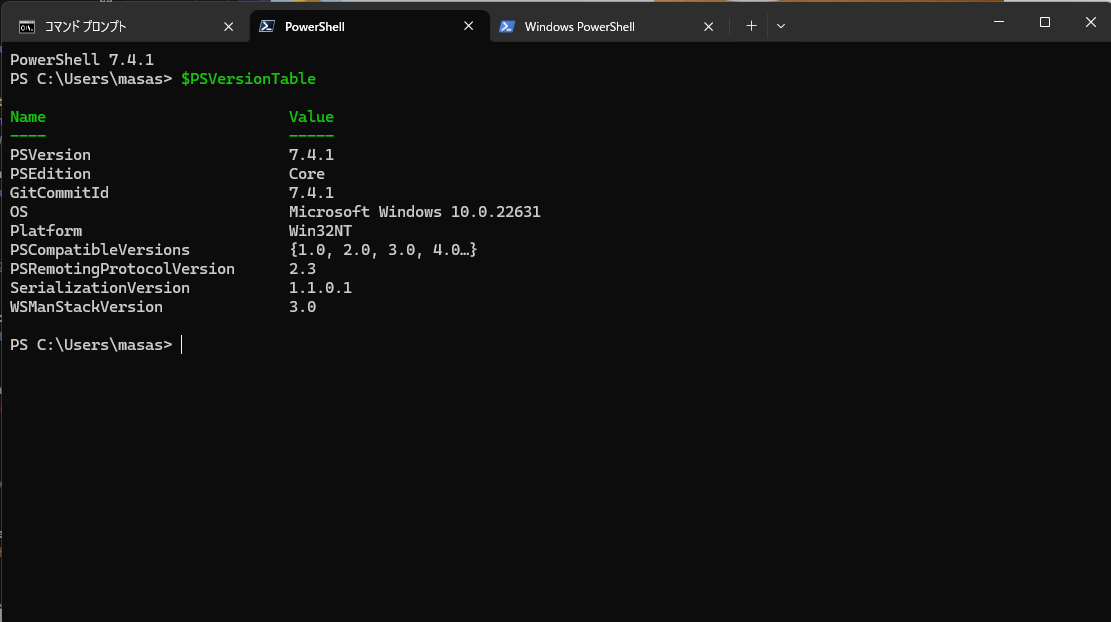This screenshot has width=1111, height=622.
Task: Open the new tab profile dropdown chevron
Action: click(781, 26)
